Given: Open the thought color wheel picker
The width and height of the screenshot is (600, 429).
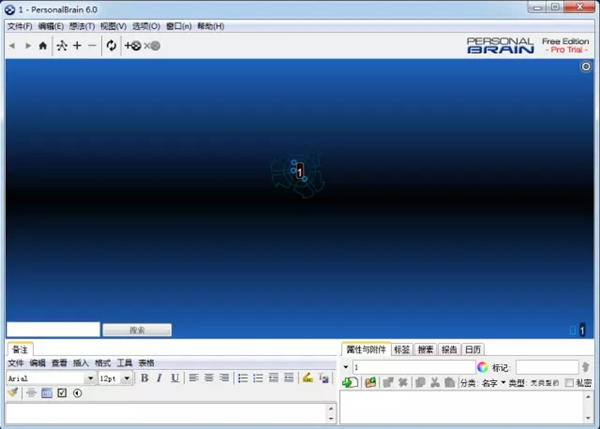Looking at the screenshot, I should point(482,368).
